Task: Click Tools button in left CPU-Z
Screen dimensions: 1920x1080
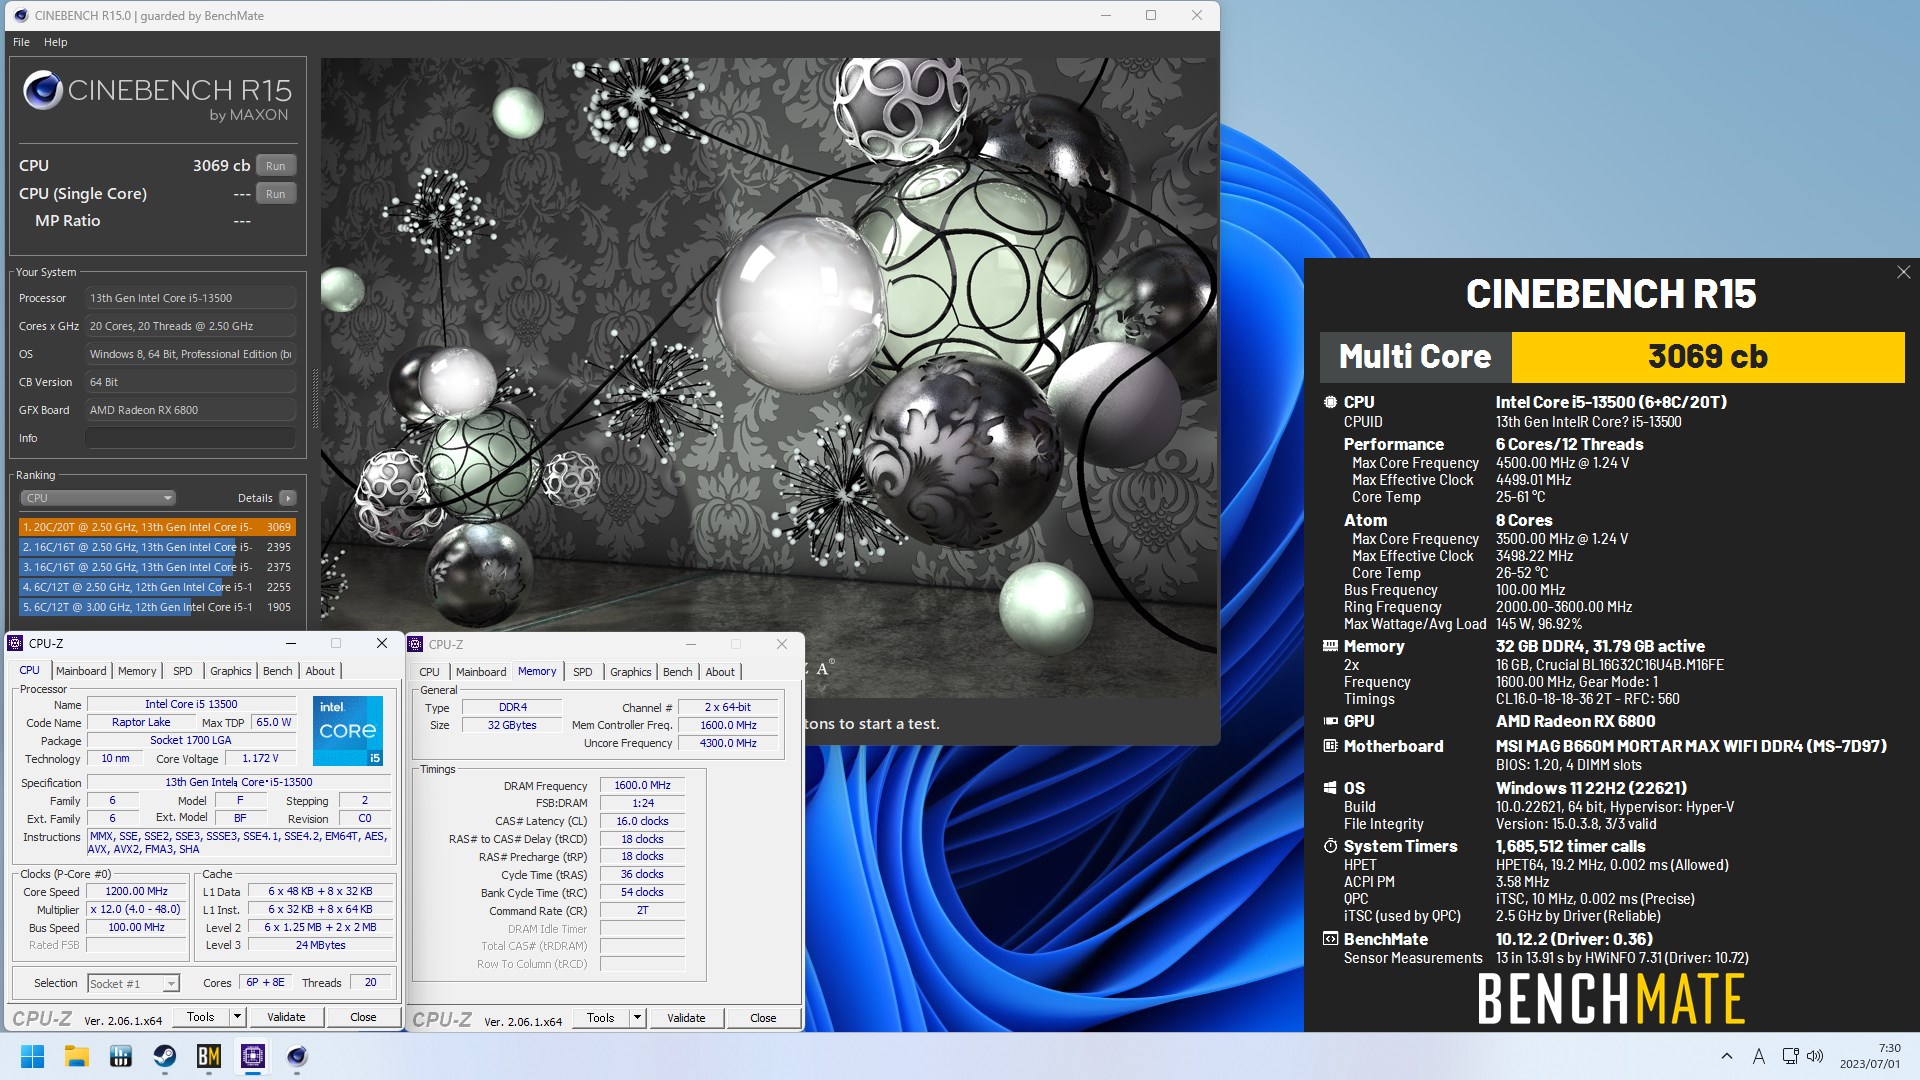Action: point(201,1017)
